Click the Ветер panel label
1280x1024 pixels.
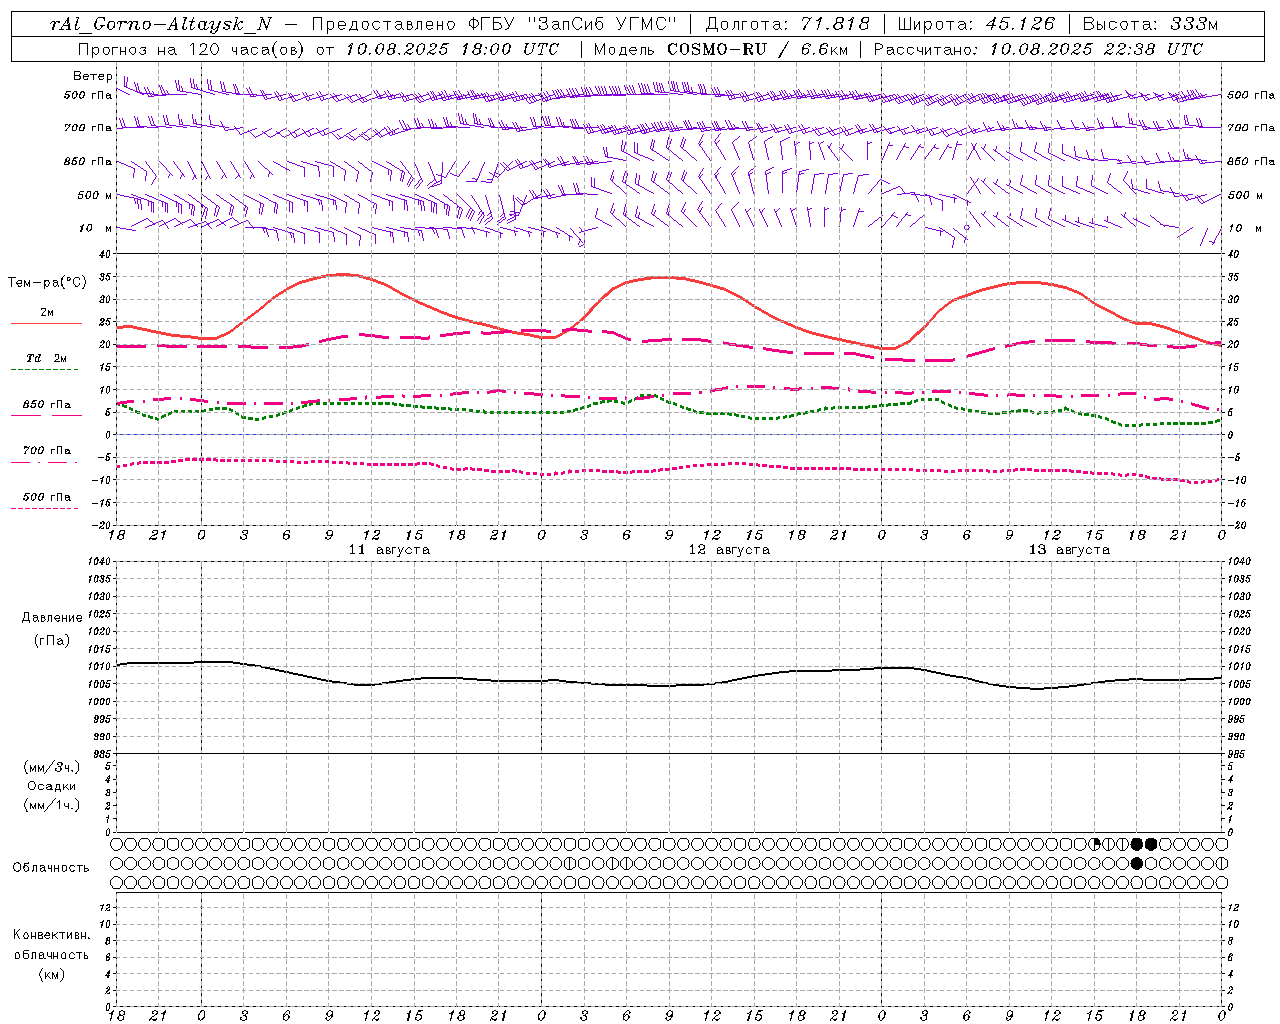tap(93, 76)
